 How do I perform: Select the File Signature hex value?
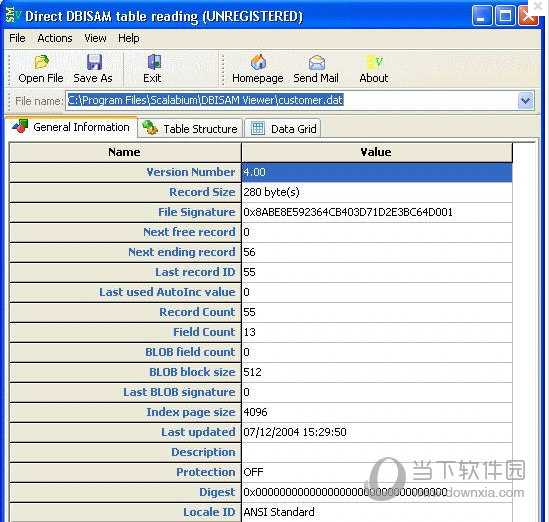[x=377, y=212]
